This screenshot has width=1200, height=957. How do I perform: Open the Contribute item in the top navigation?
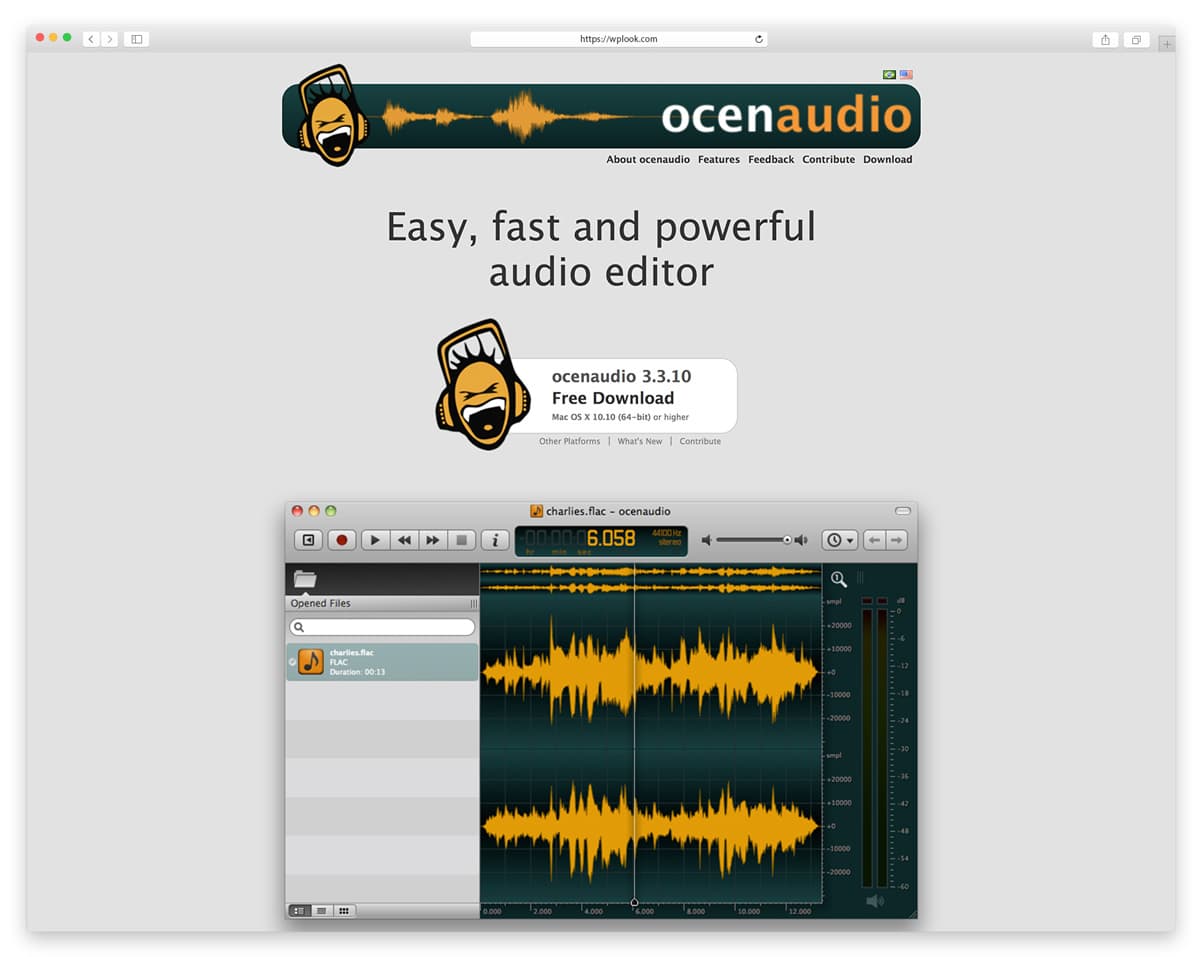click(x=828, y=159)
